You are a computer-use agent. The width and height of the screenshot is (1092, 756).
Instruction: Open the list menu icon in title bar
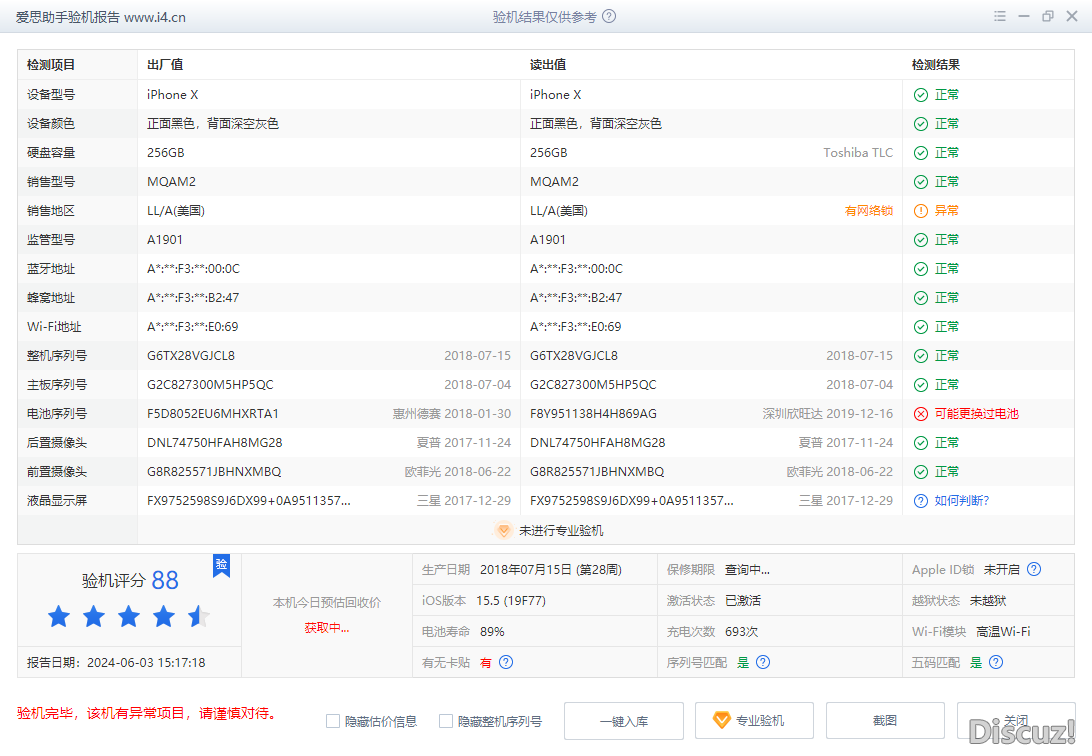click(x=1000, y=16)
